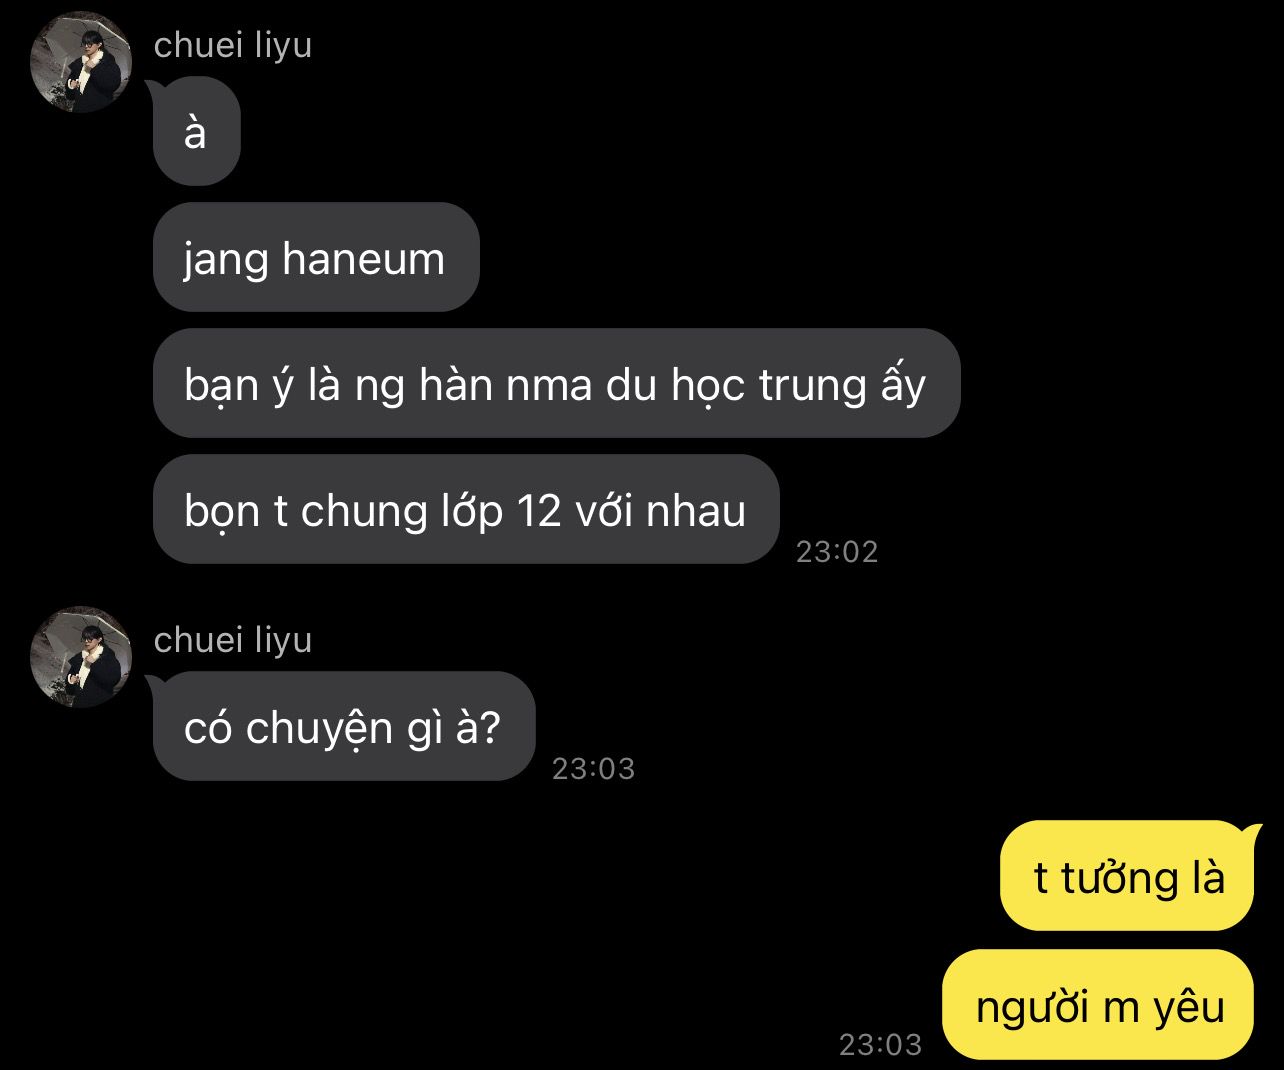Select the "có chuyện gì à?" message
The width and height of the screenshot is (1284, 1070).
[343, 727]
